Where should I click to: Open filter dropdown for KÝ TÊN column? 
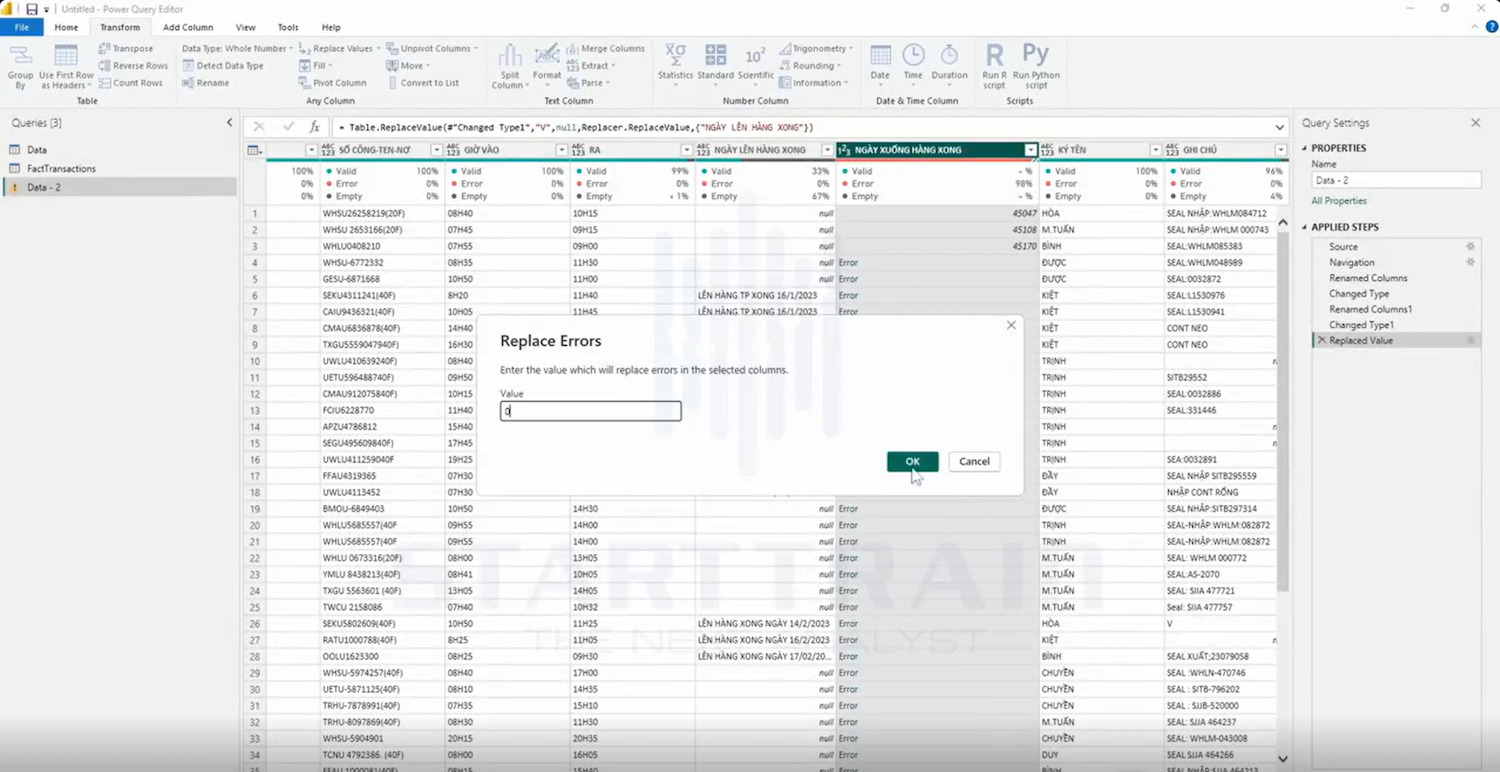tap(1156, 150)
